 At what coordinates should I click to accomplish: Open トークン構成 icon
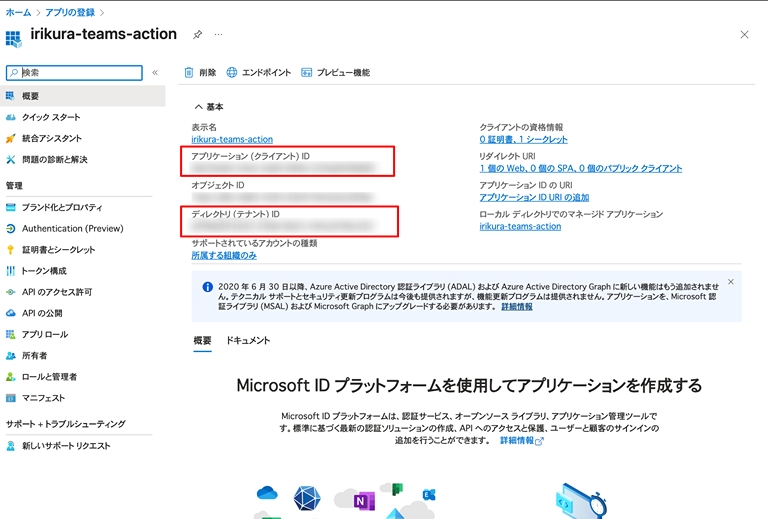[10, 271]
